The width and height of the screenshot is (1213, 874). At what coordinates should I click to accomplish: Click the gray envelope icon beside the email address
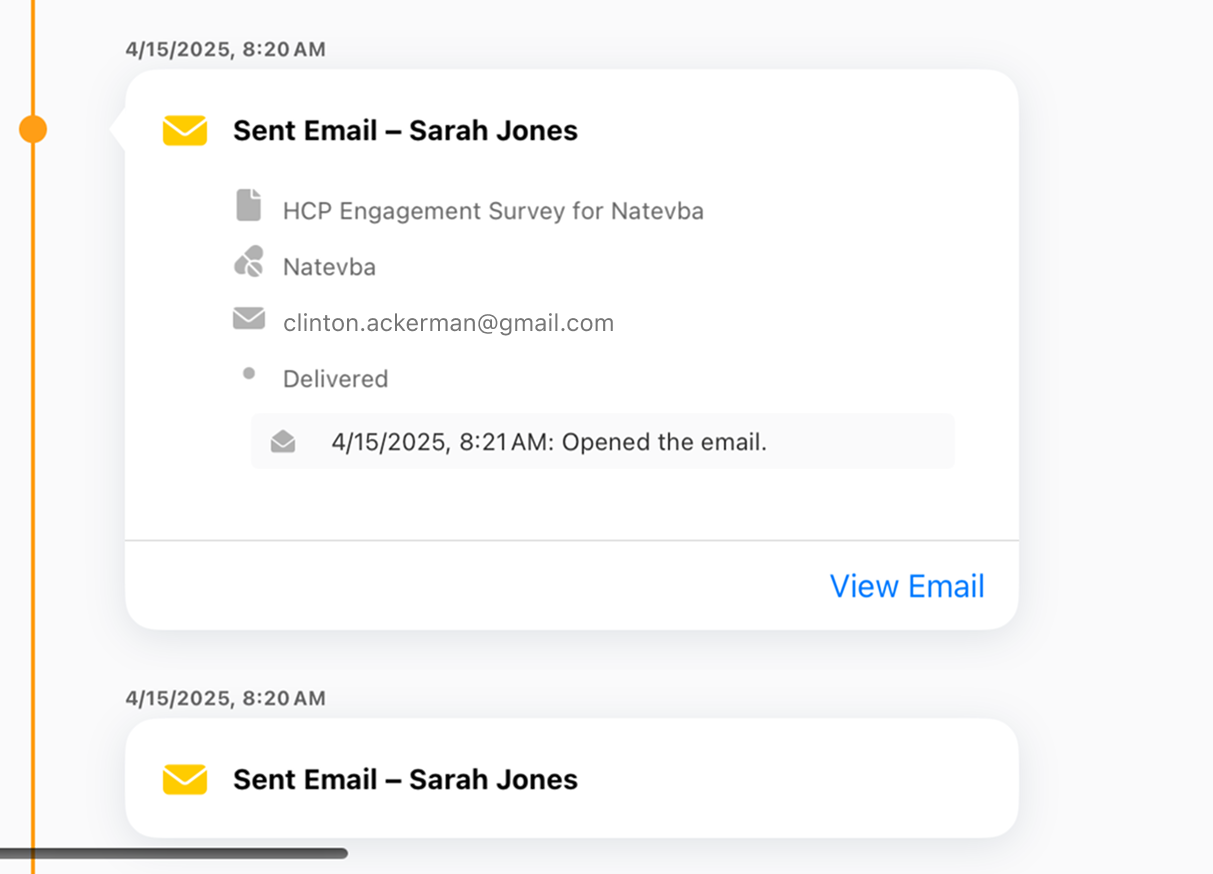tap(248, 319)
